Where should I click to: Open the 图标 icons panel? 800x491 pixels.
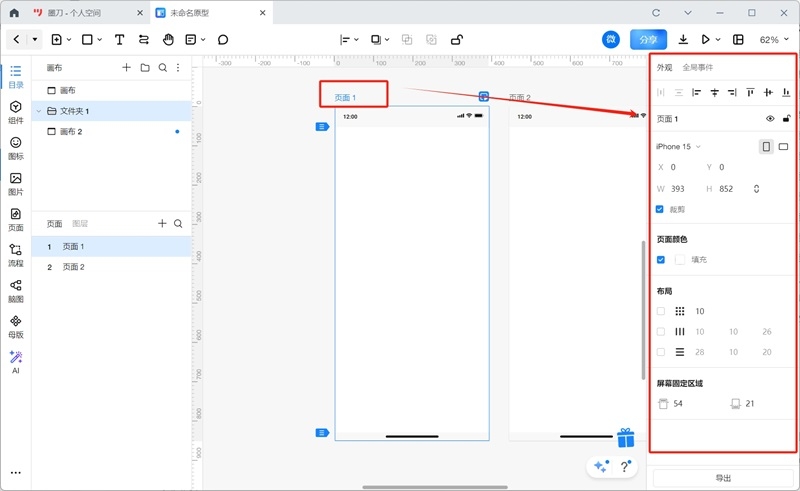click(16, 148)
